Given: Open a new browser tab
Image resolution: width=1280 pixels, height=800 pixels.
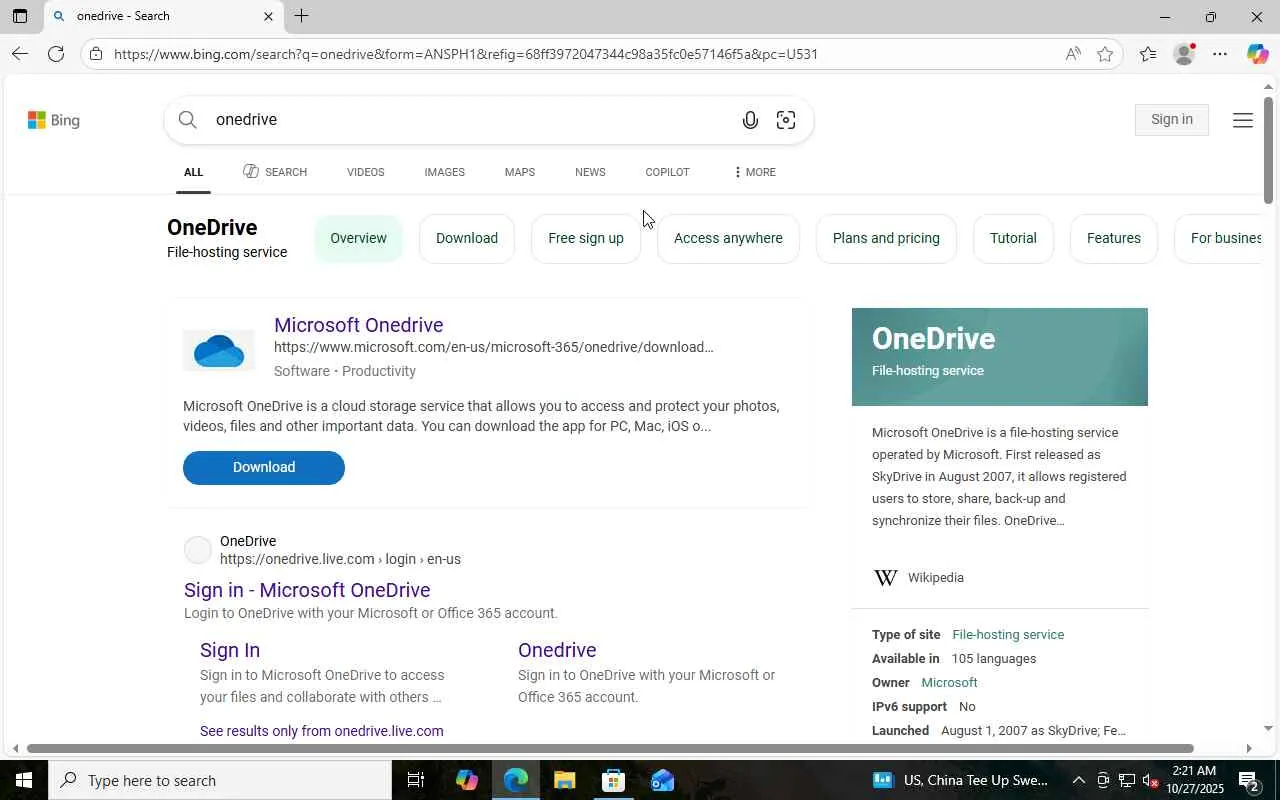Looking at the screenshot, I should [301, 16].
